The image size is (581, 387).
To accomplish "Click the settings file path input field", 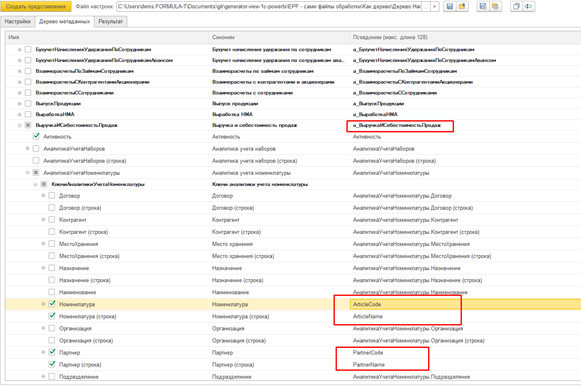I will [x=269, y=6].
